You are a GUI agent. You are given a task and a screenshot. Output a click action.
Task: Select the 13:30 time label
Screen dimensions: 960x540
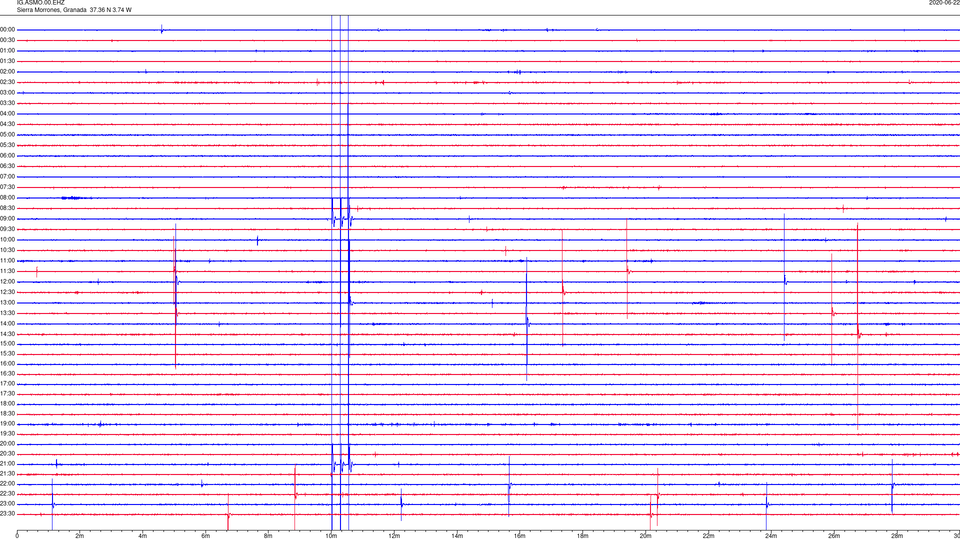(x=8, y=313)
